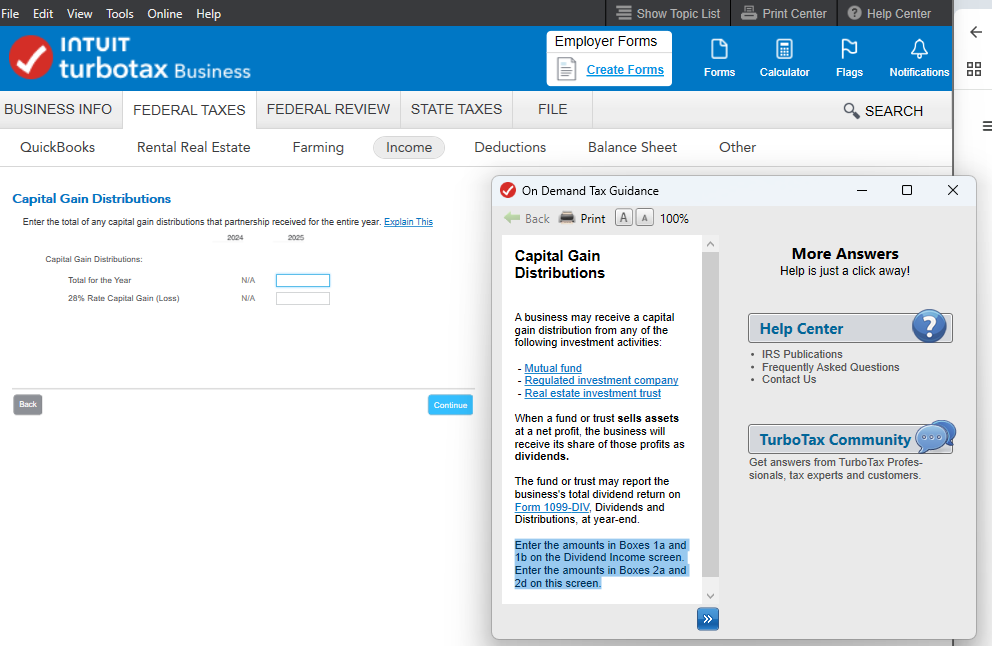
Task: Click the grid icon in right sidebar
Action: point(974,69)
